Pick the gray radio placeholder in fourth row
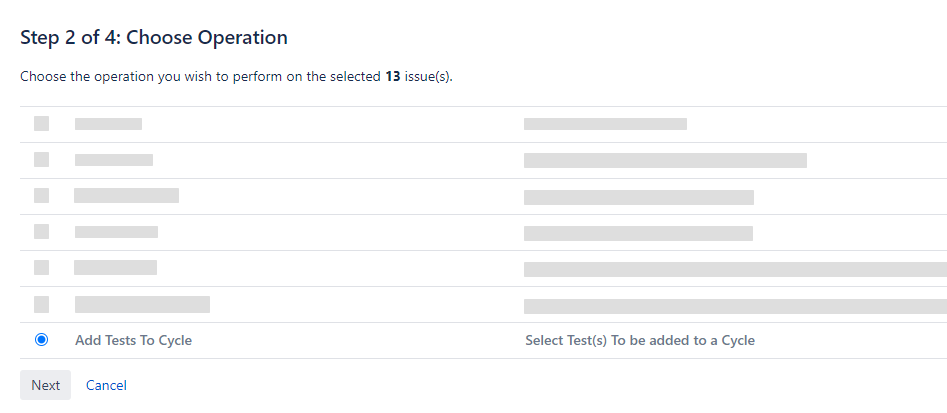The height and width of the screenshot is (413, 947). click(41, 232)
